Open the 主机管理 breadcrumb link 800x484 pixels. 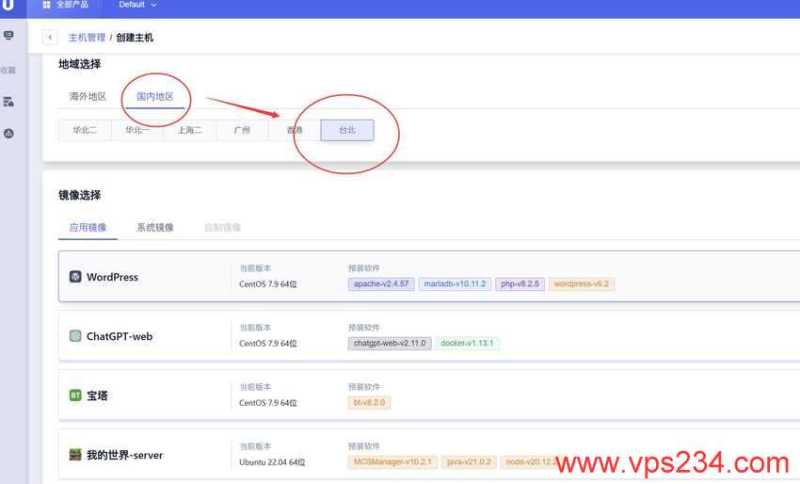[85, 38]
